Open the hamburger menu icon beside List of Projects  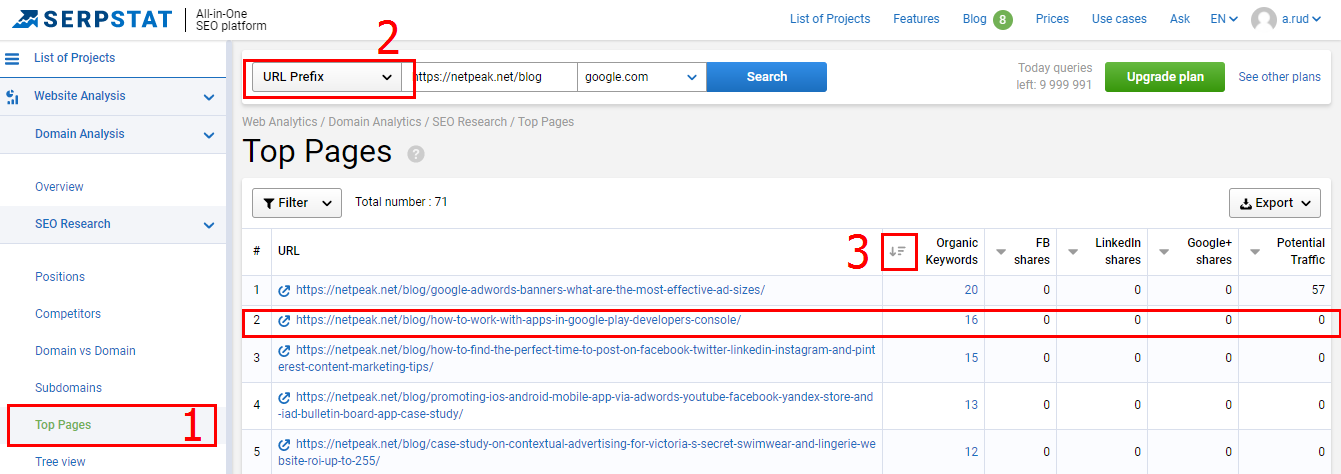(x=13, y=59)
